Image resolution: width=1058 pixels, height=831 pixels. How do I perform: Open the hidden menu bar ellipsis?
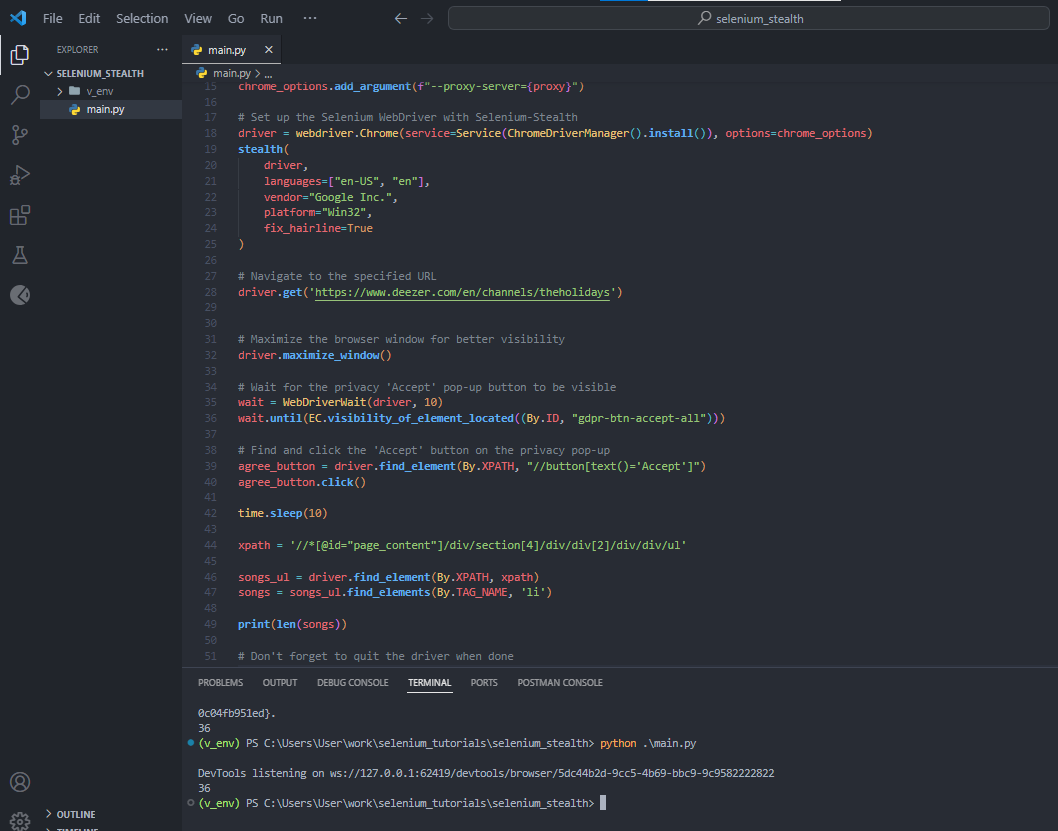click(310, 18)
